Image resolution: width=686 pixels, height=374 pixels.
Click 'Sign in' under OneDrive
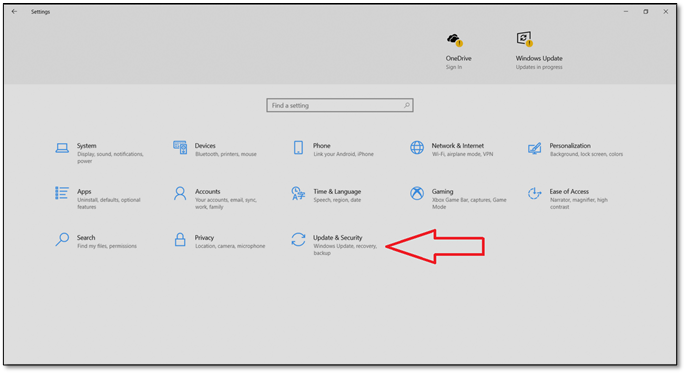(x=454, y=67)
